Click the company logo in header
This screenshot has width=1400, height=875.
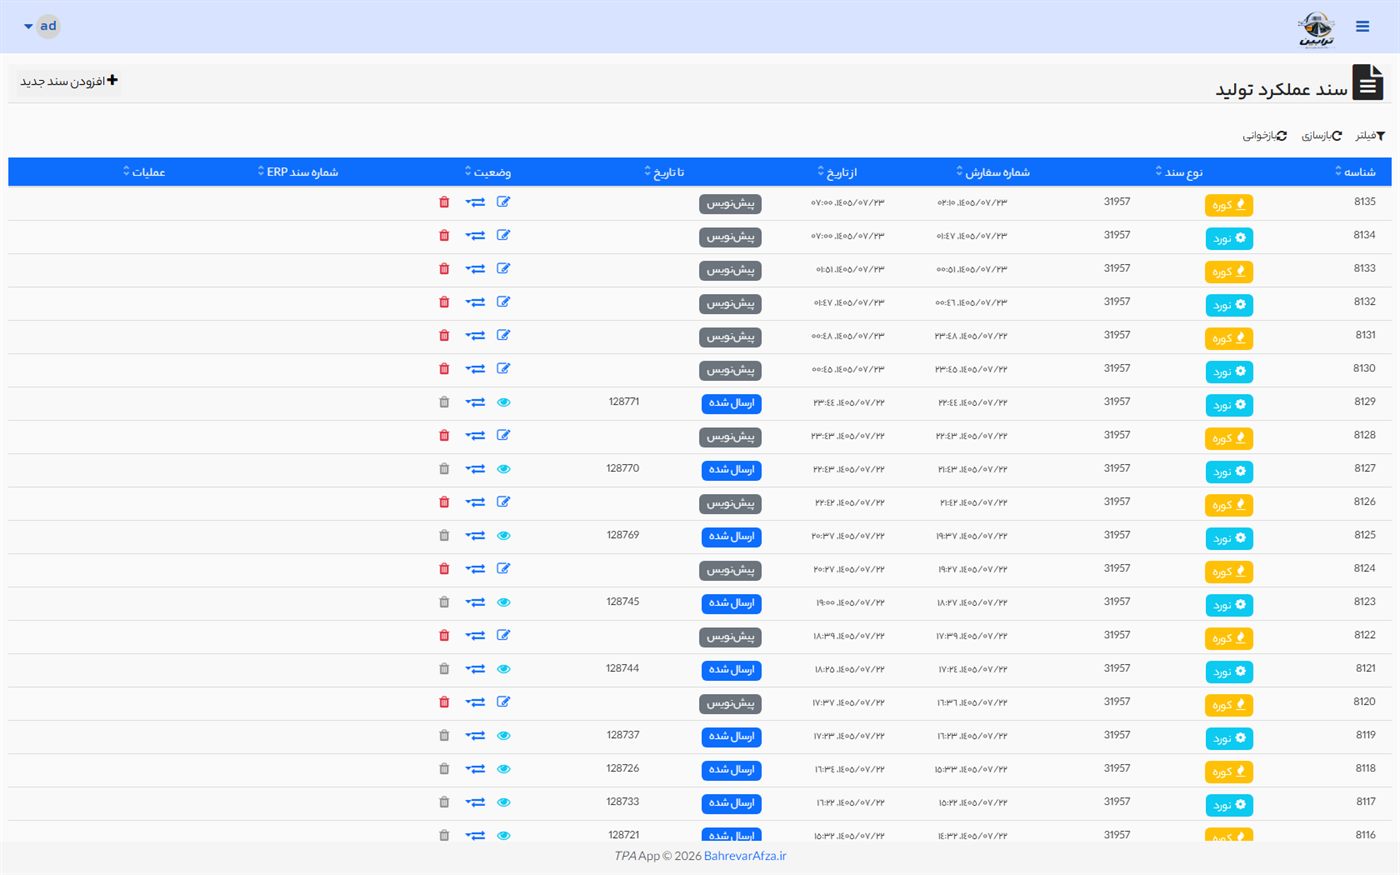1316,29
